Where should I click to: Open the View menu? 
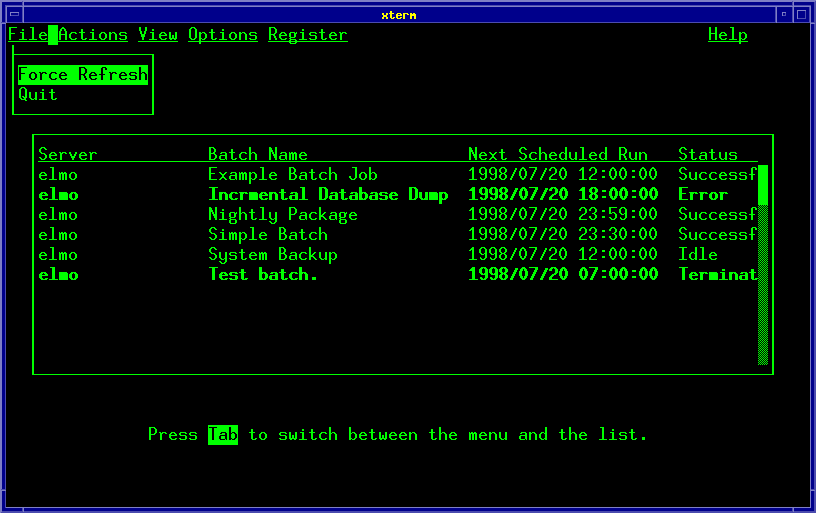click(x=158, y=35)
